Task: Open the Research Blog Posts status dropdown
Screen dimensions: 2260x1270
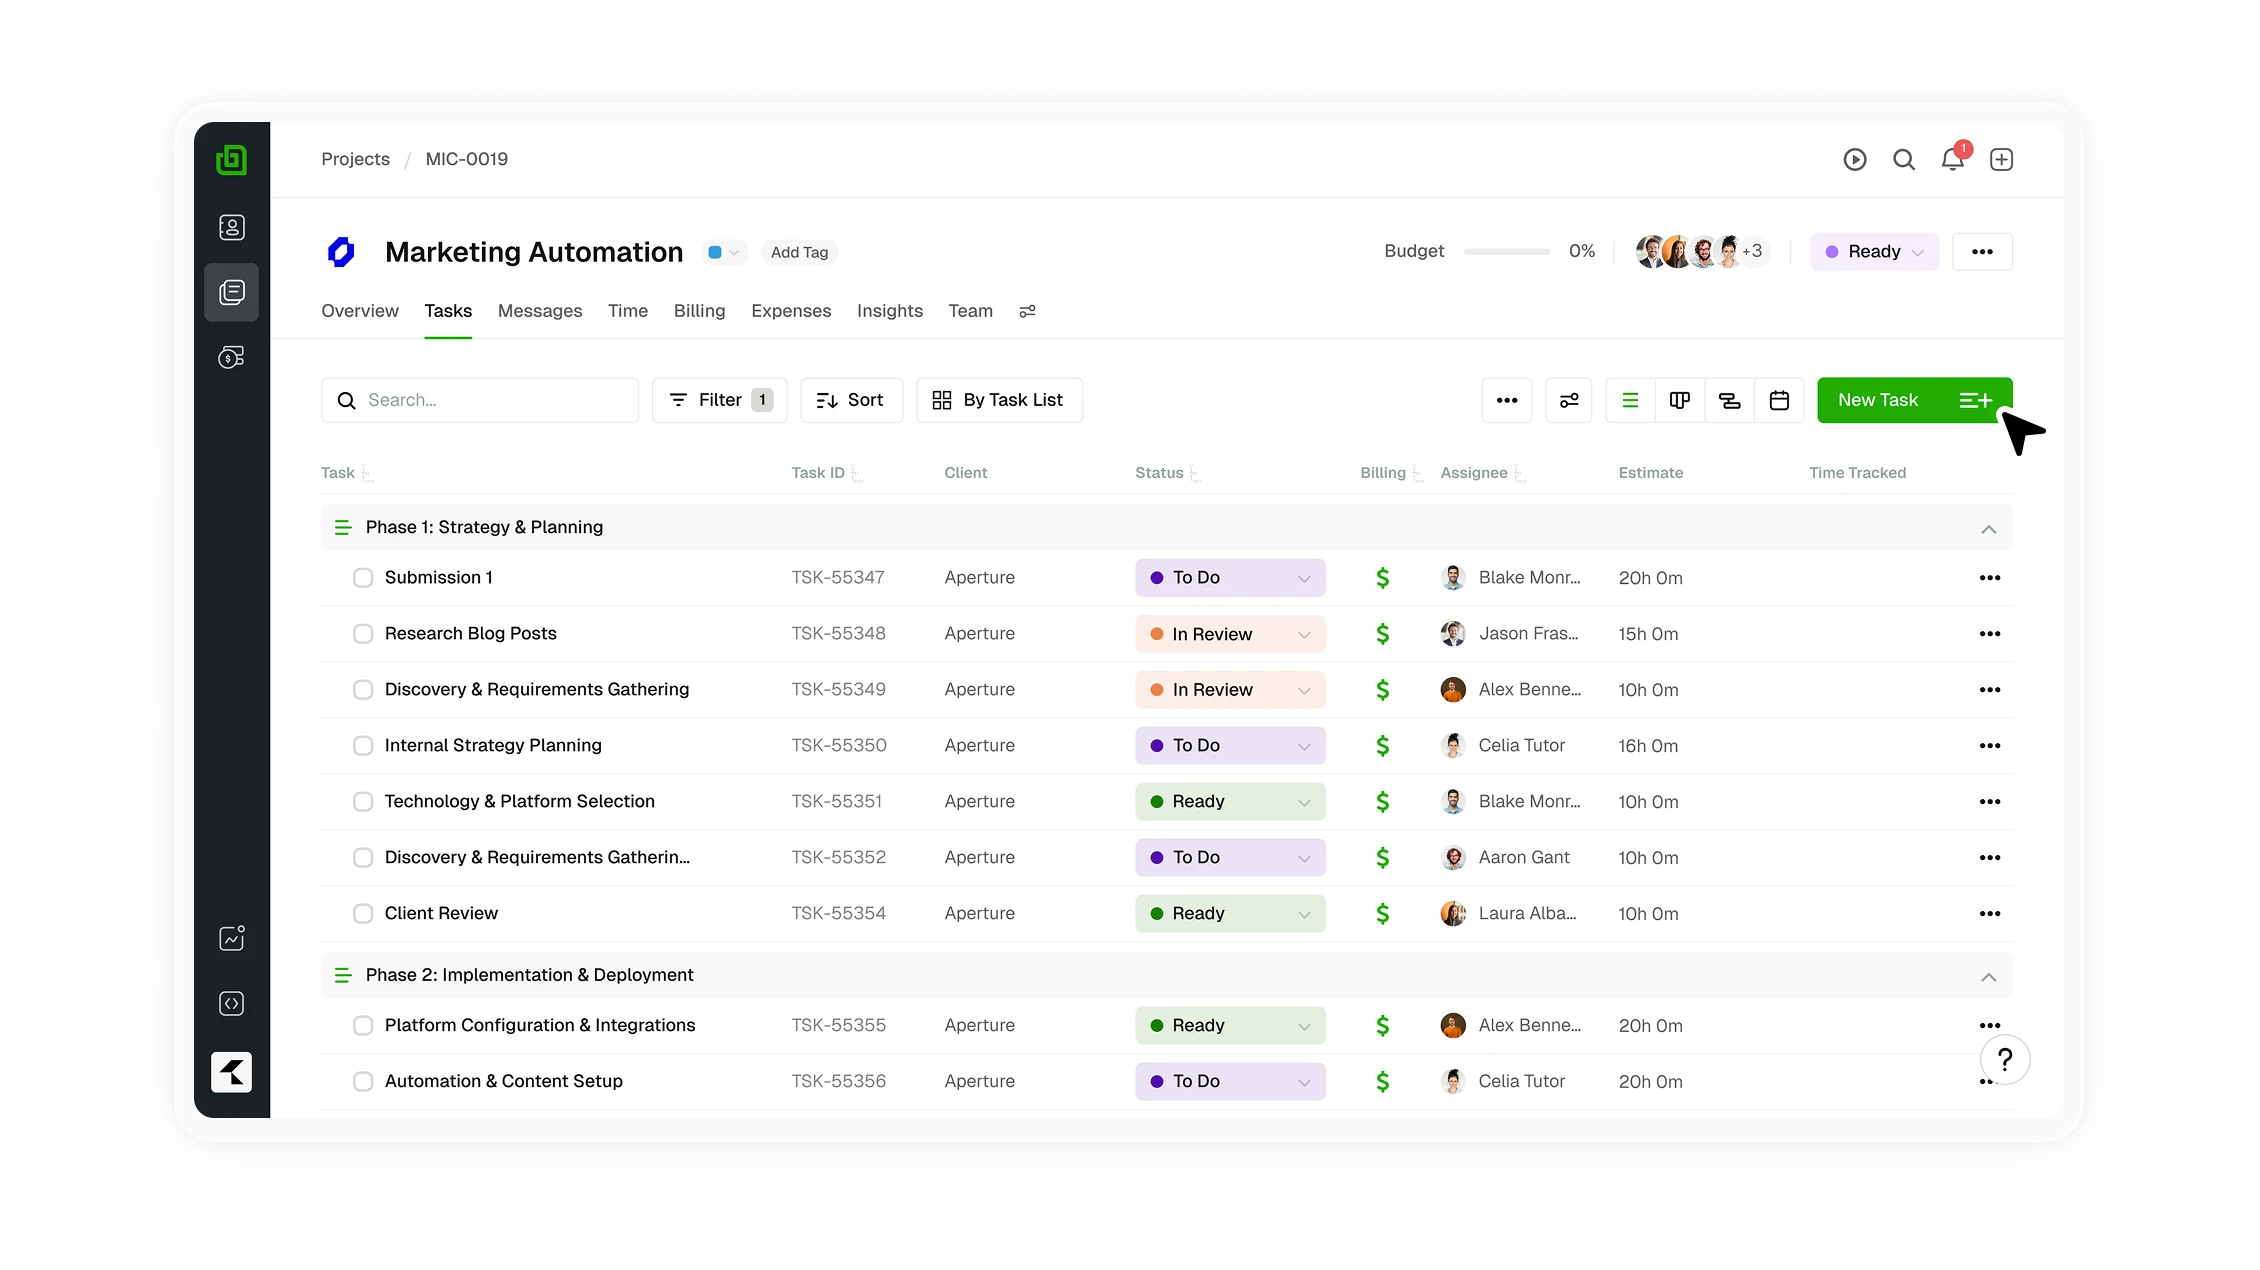Action: click(x=1230, y=634)
